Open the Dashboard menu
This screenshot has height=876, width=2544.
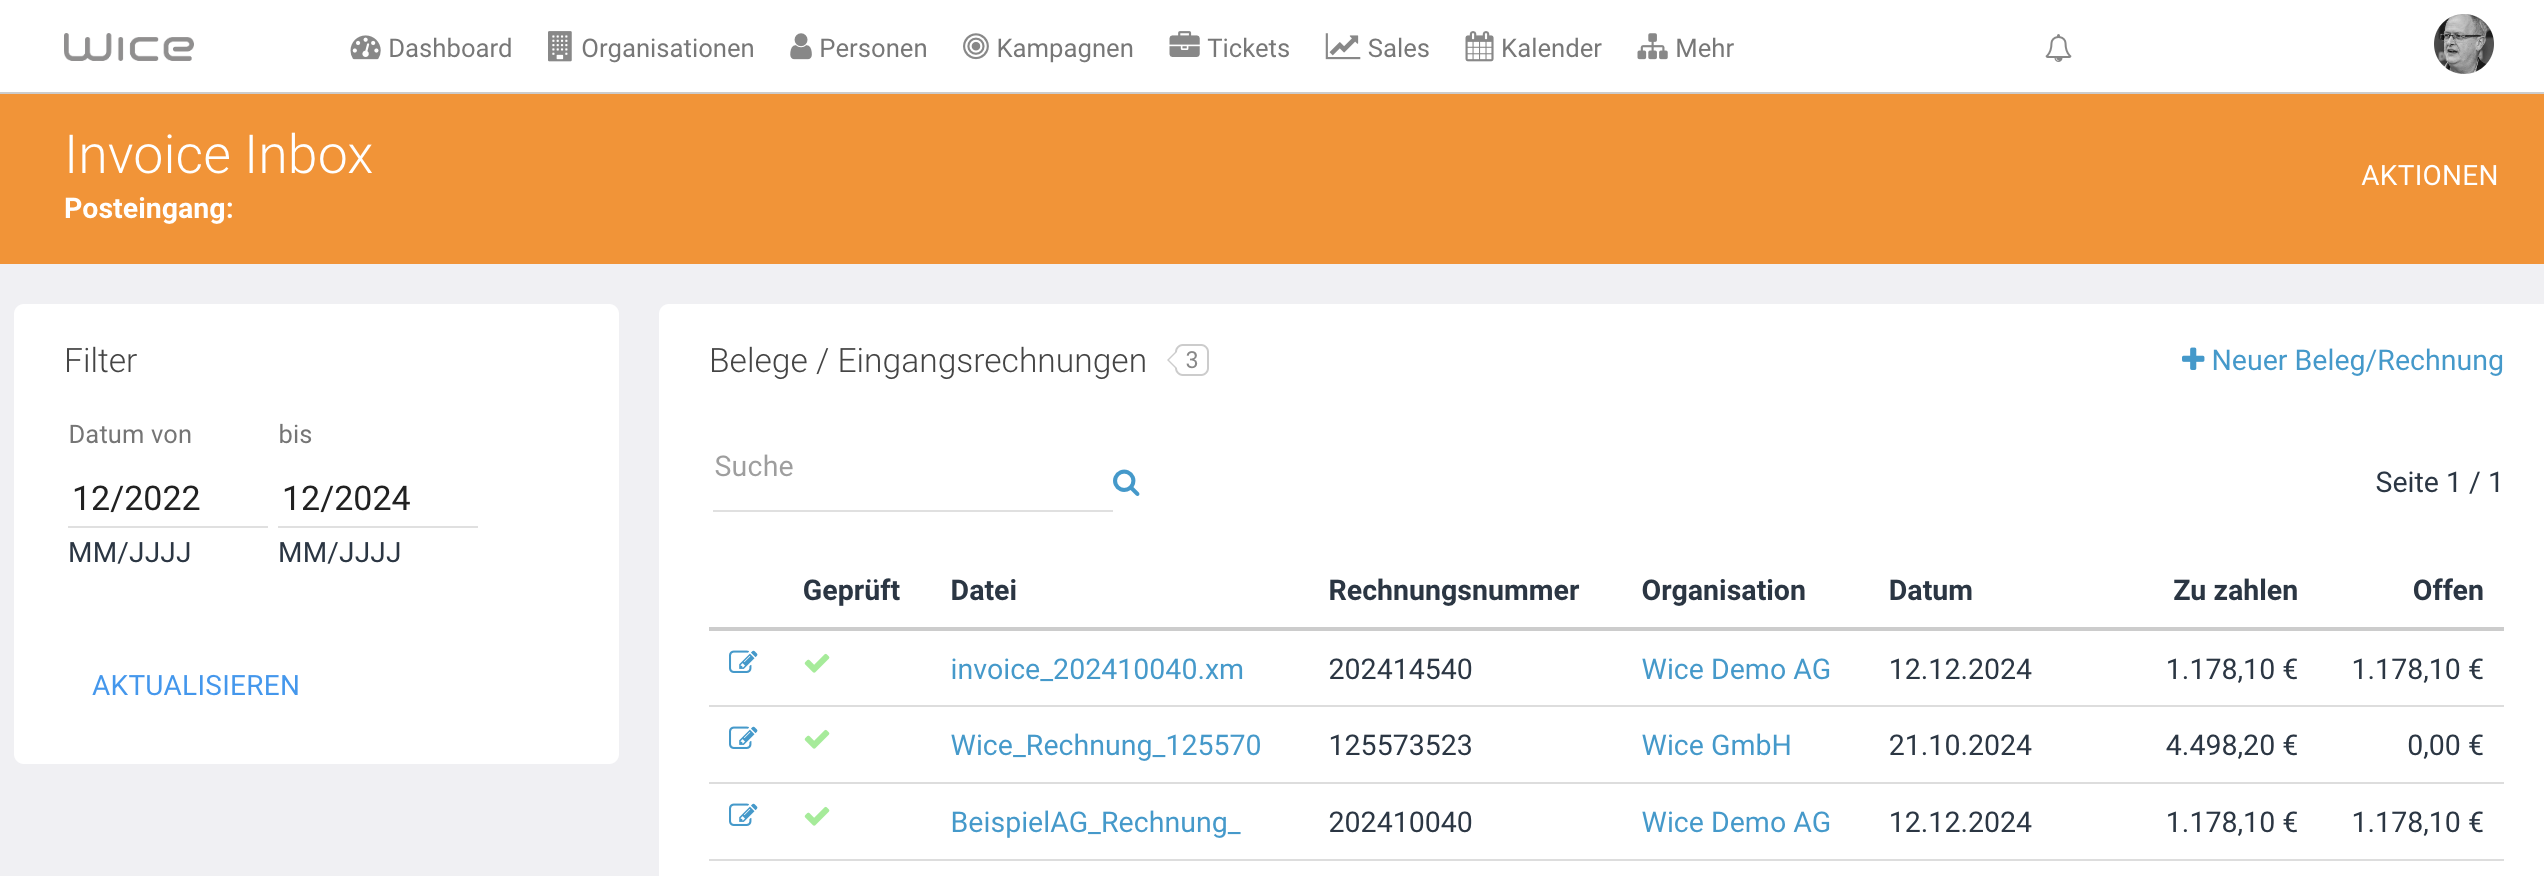pos(431,48)
